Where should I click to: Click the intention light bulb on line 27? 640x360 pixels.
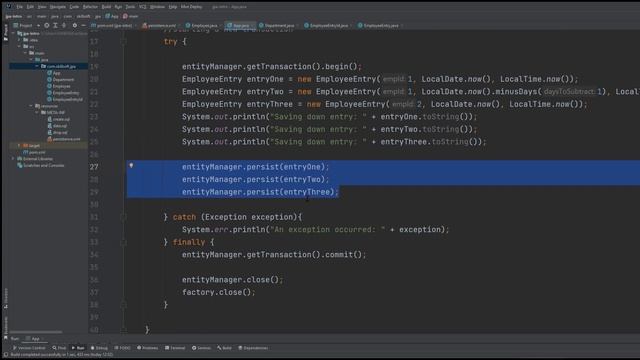pyautogui.click(x=131, y=165)
